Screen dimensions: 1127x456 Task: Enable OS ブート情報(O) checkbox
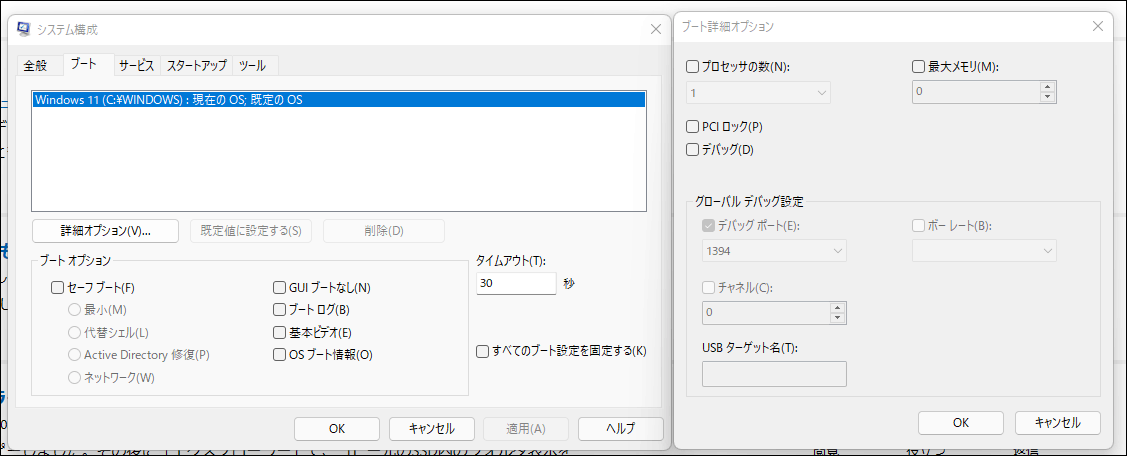pos(280,355)
